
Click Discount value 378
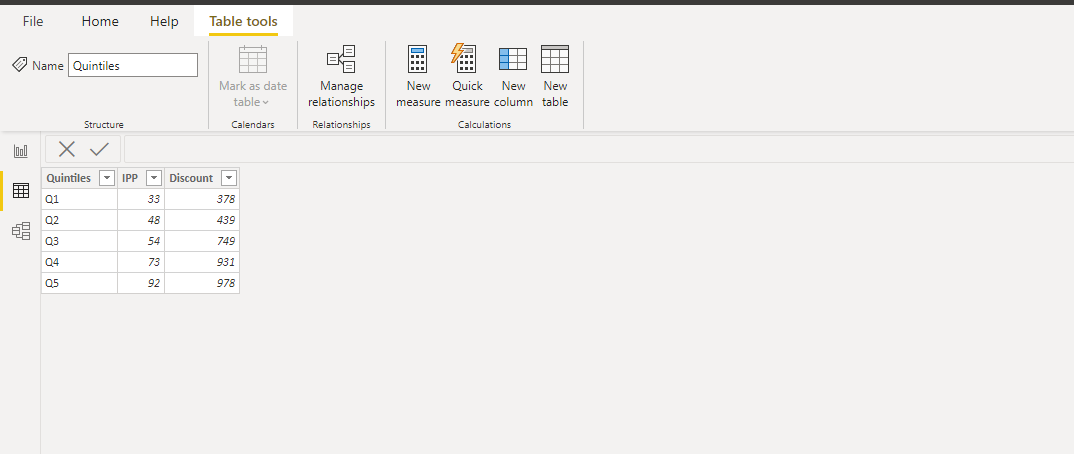tap(202, 199)
